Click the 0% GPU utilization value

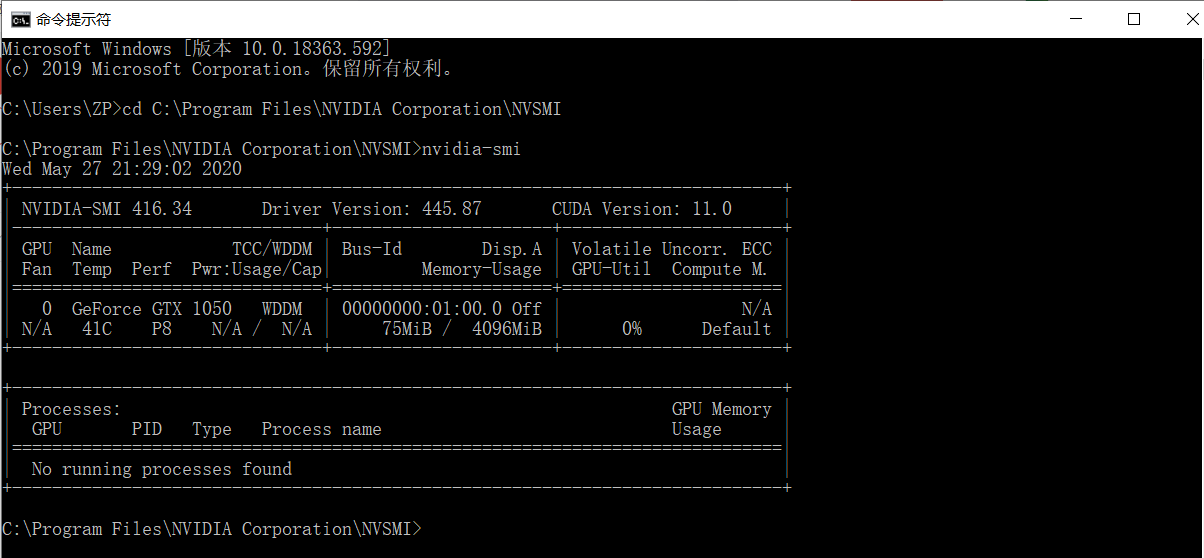pyautogui.click(x=631, y=329)
